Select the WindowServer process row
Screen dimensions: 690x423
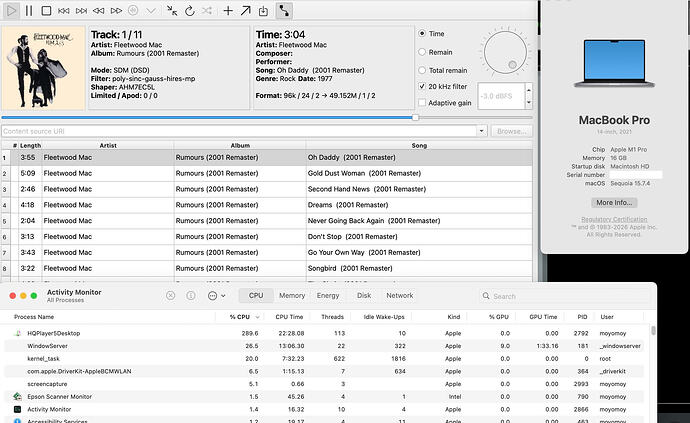pos(326,346)
